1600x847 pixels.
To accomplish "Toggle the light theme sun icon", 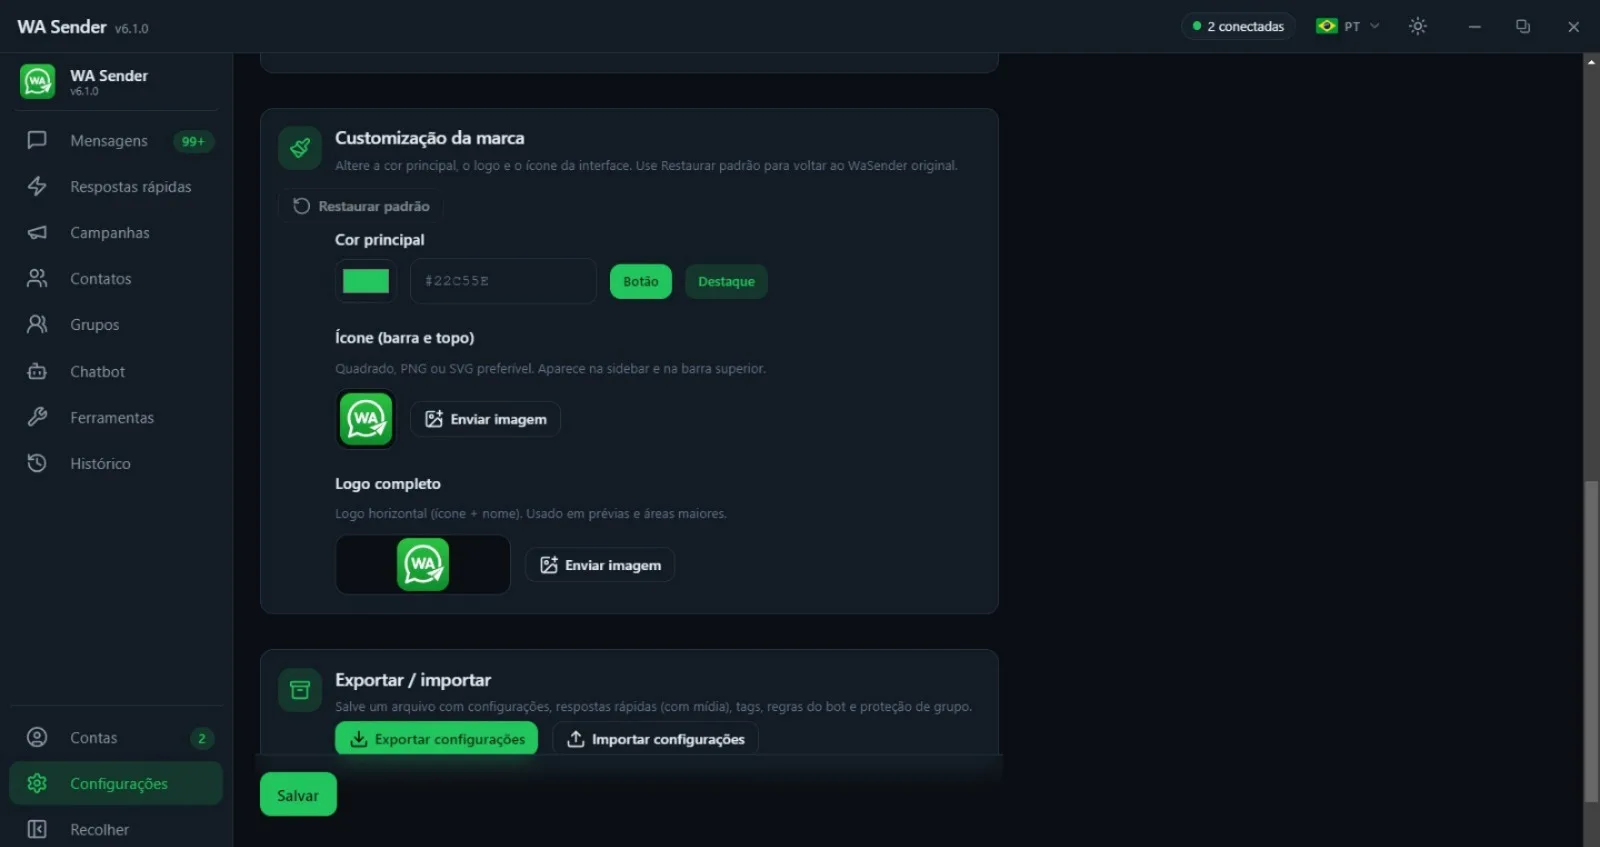I will (x=1418, y=26).
